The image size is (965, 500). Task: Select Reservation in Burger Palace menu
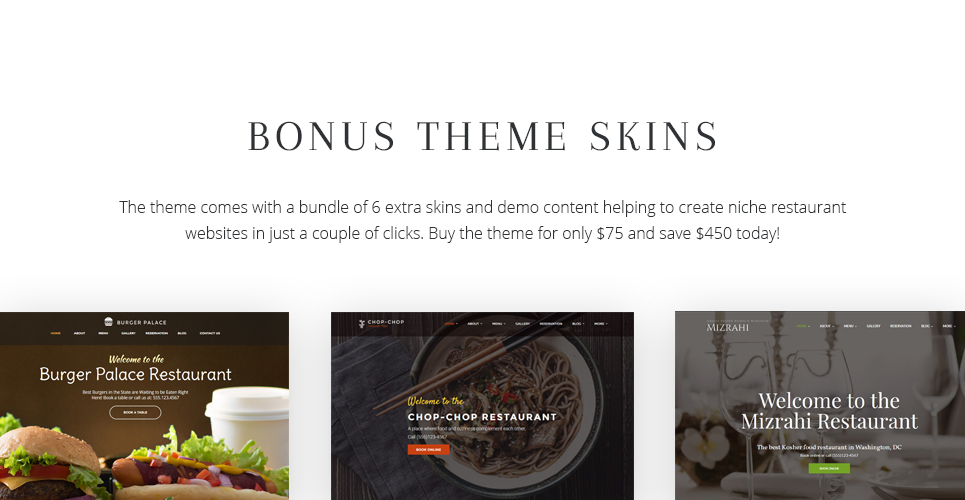[156, 333]
